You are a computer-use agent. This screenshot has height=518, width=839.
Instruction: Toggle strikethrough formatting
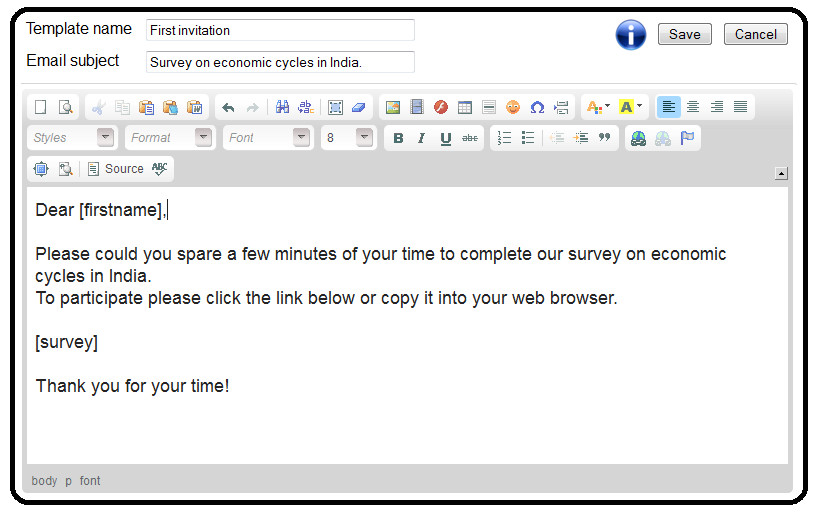(470, 138)
